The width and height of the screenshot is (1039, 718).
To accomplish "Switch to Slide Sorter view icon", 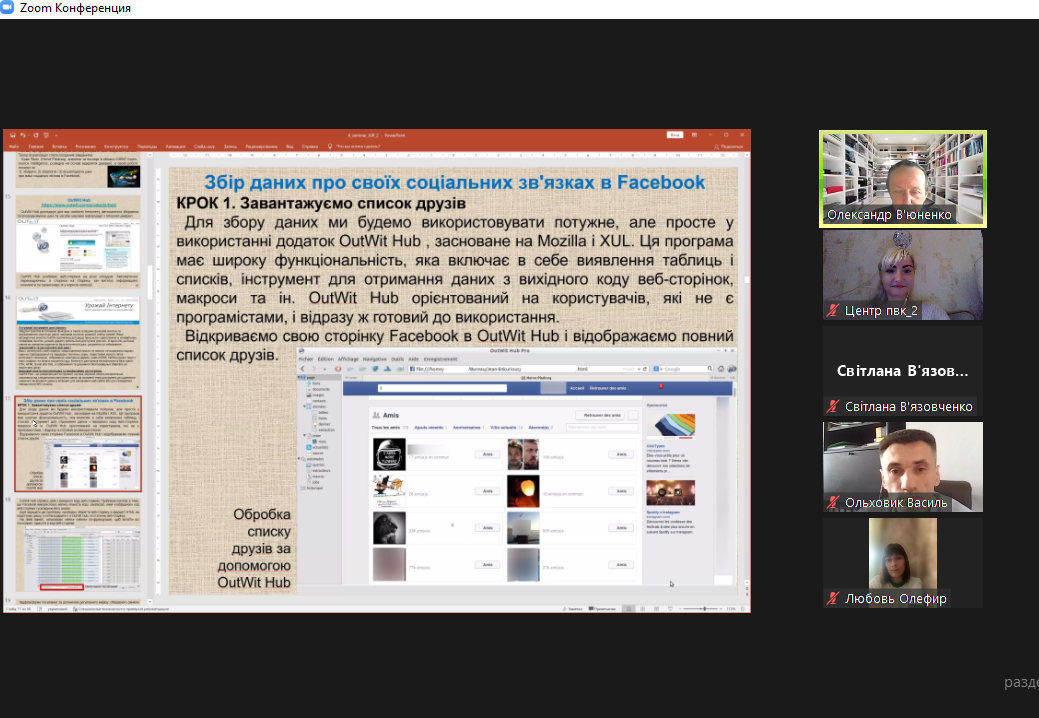I will [x=642, y=609].
